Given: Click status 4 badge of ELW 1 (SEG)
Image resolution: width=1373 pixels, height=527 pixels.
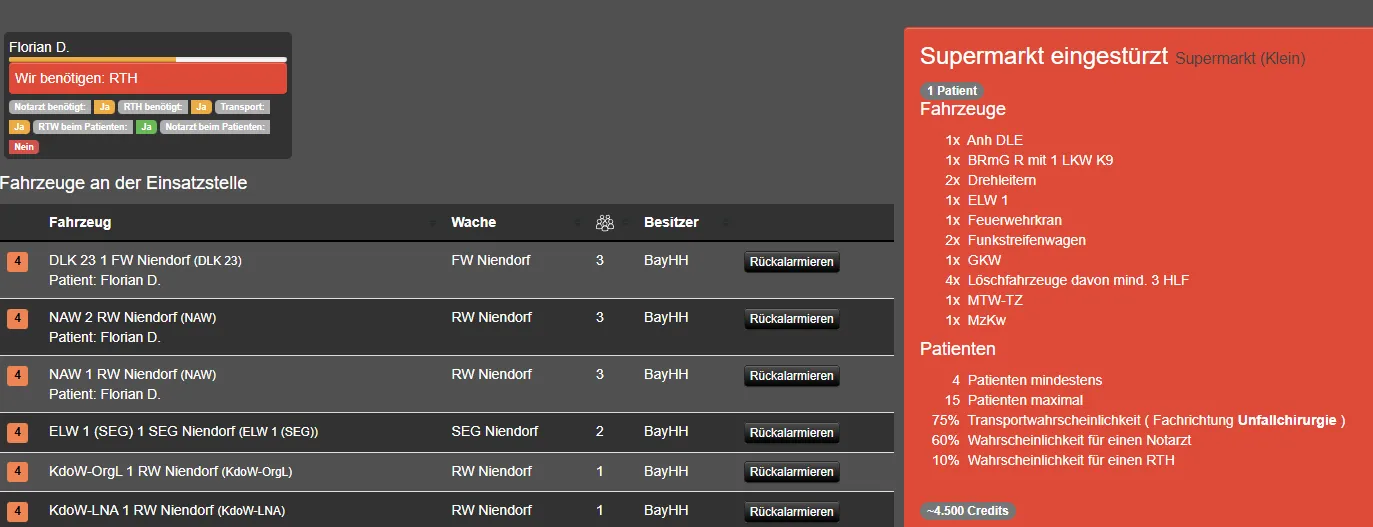Looking at the screenshot, I should pos(18,433).
